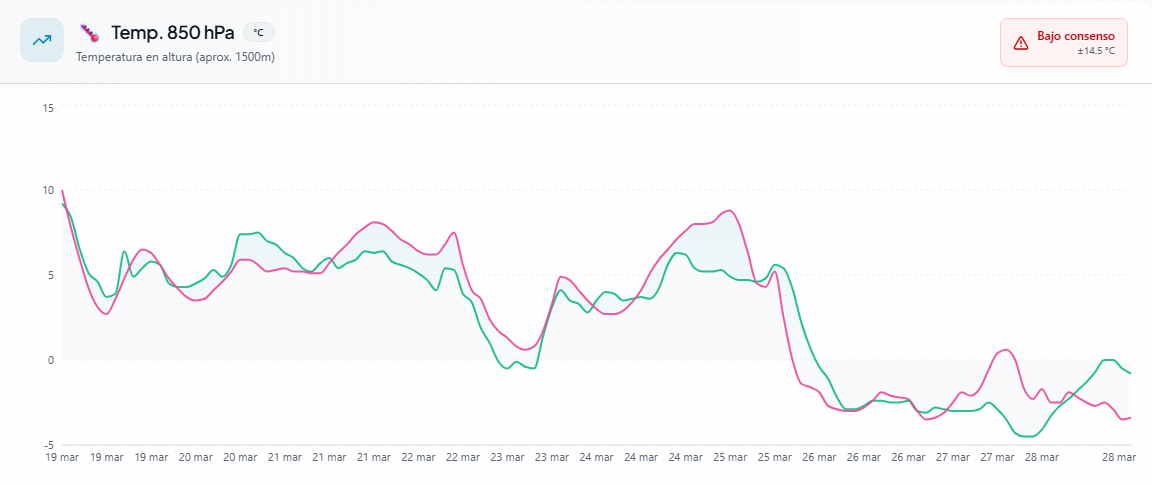The image size is (1152, 484).
Task: Click the thermometer emoji icon
Action: tap(90, 33)
